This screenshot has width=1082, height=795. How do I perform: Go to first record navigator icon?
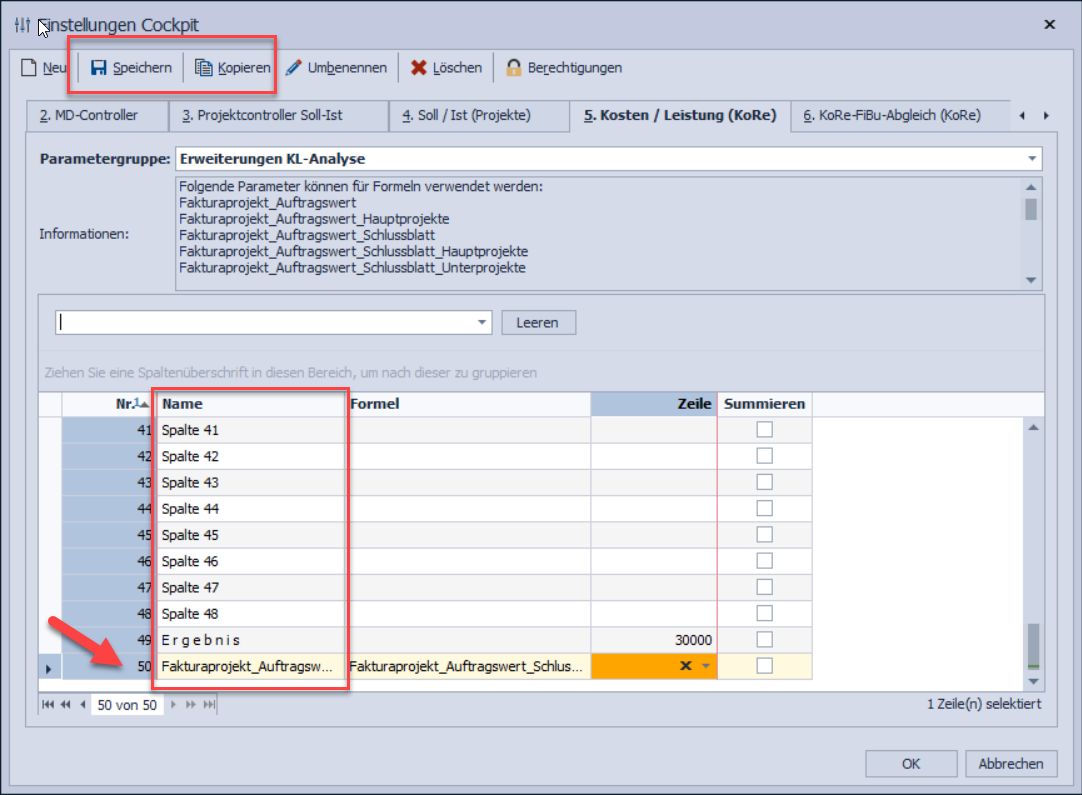(x=47, y=705)
